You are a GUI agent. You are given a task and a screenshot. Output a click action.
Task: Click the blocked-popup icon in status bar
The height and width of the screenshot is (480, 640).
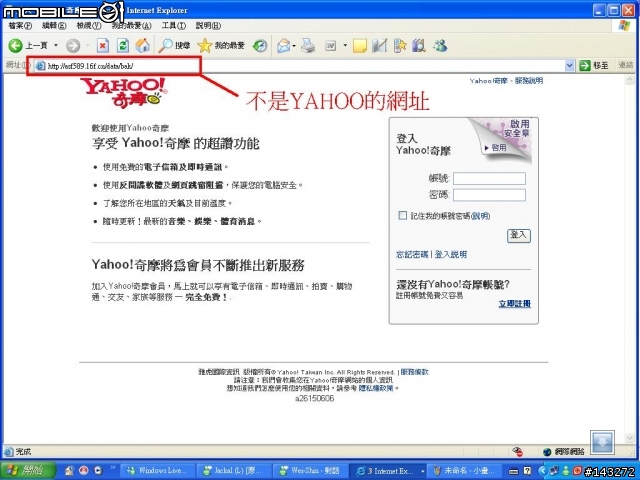coord(518,451)
